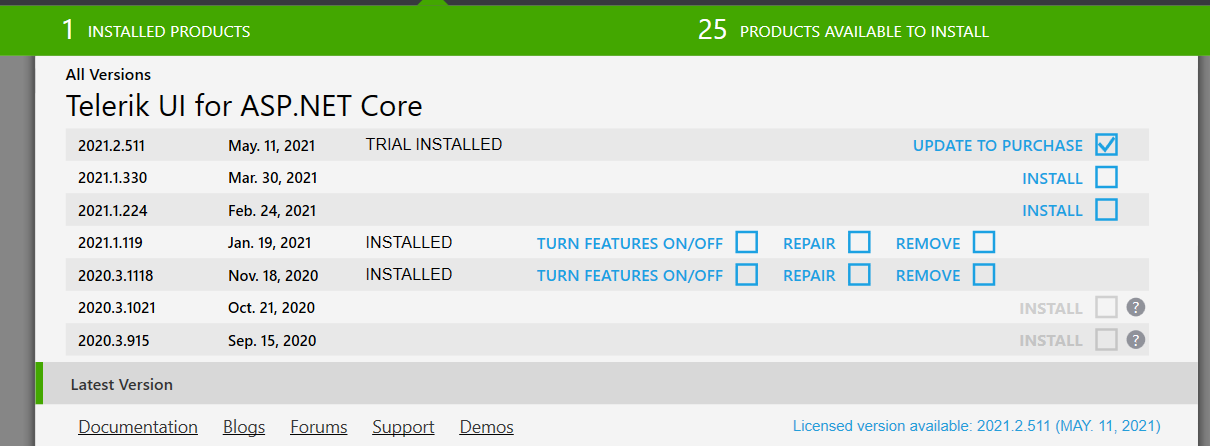This screenshot has width=1210, height=446.
Task: Click help icon for version 2020.3.1021
Action: (1135, 307)
